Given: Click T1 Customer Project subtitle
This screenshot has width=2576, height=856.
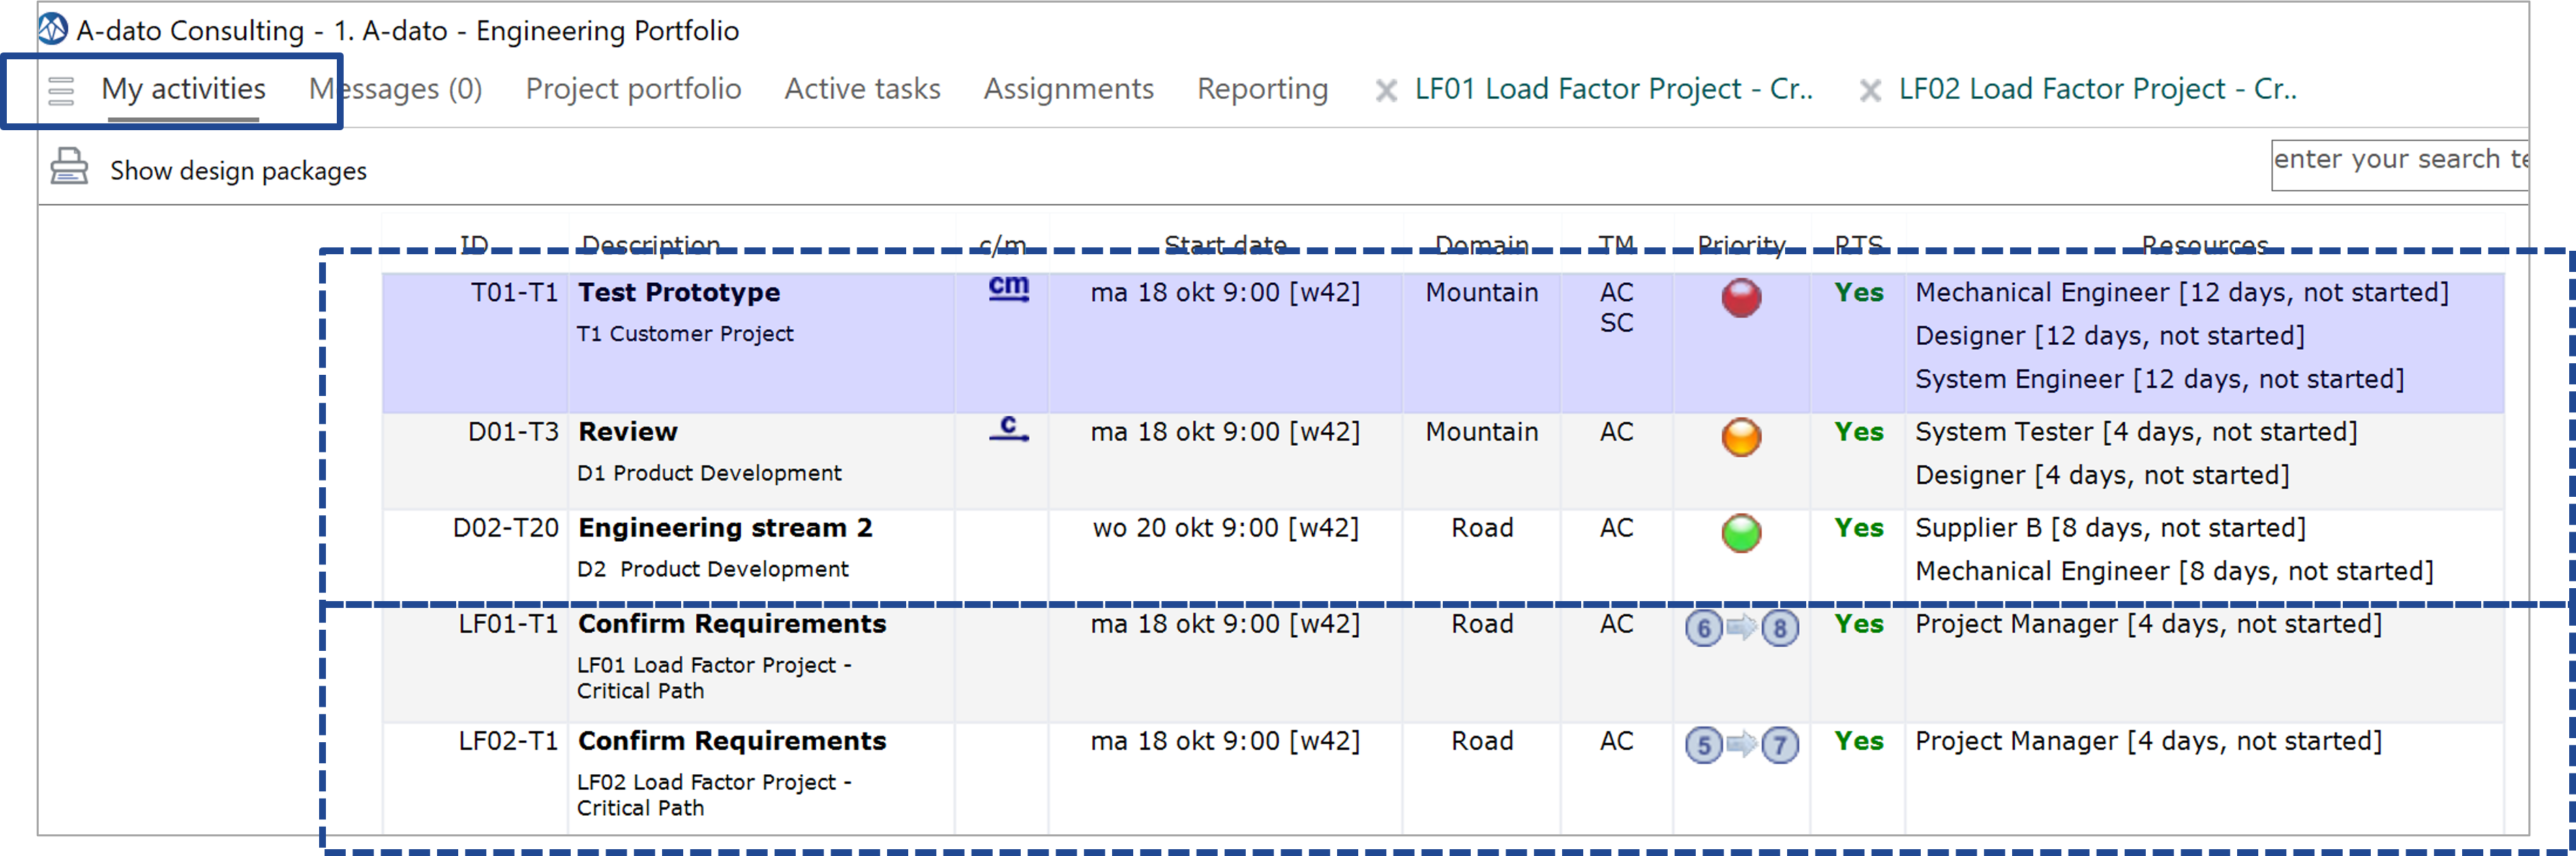Looking at the screenshot, I should click(685, 334).
